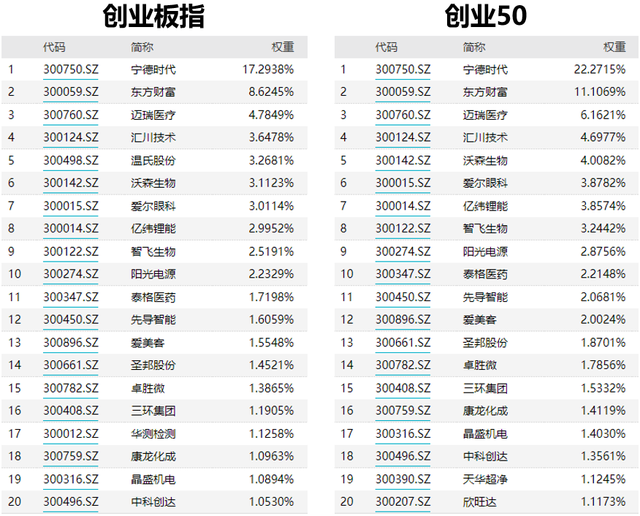Viewport: 640px width, 516px height.
Task: Select 阳光电源 in 创业50 table
Action: click(x=485, y=251)
